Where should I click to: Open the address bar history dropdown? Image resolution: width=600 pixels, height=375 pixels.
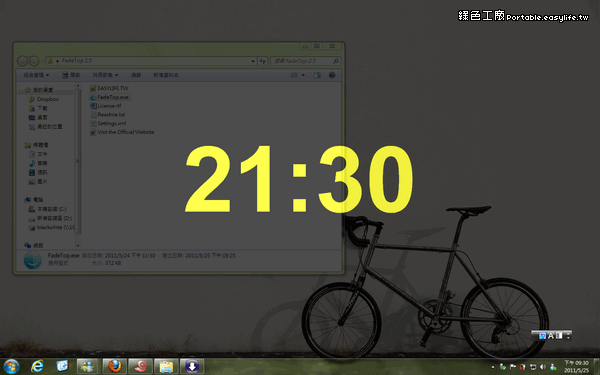(253, 61)
